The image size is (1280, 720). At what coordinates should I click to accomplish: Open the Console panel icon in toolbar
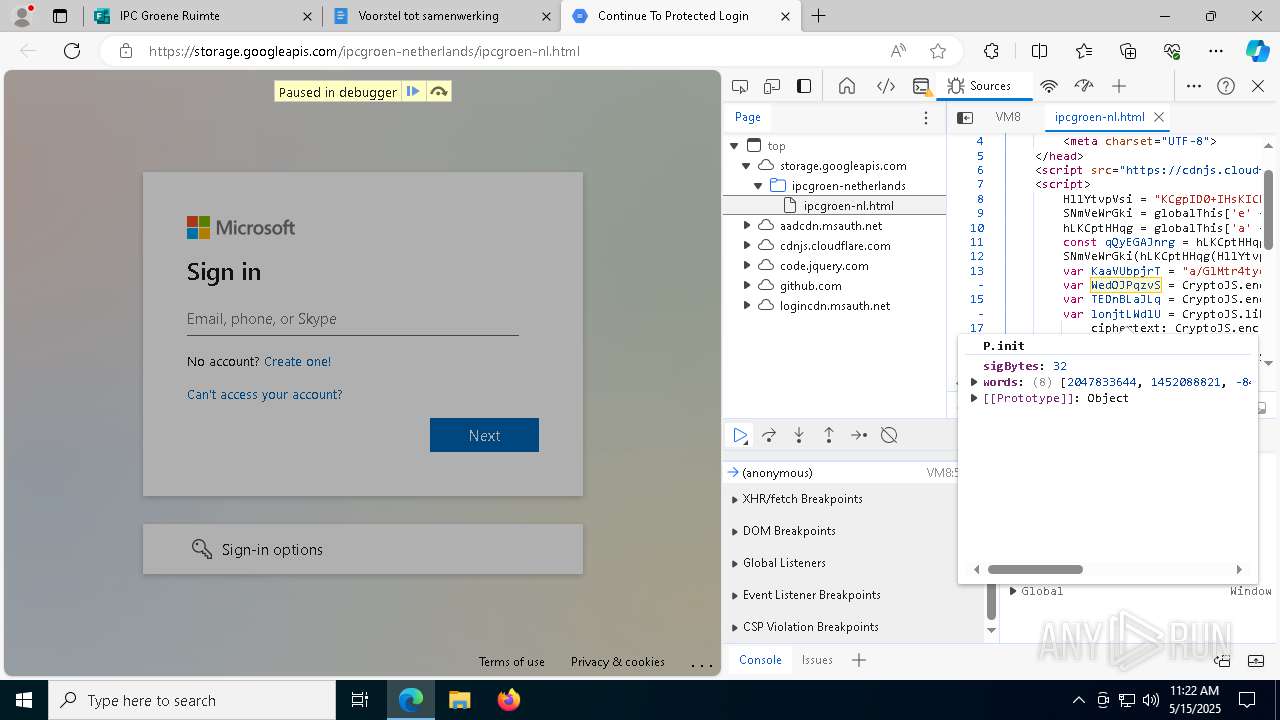[x=922, y=86]
